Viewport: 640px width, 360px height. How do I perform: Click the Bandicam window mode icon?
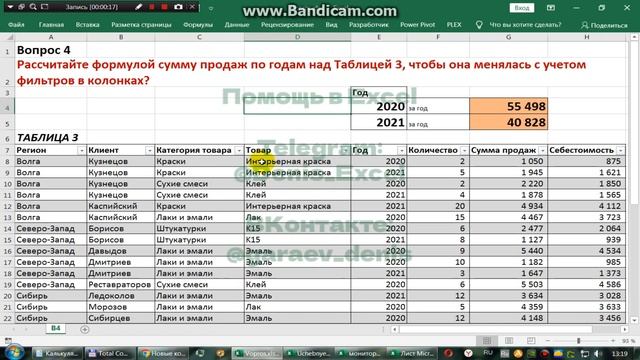[x=22, y=7]
